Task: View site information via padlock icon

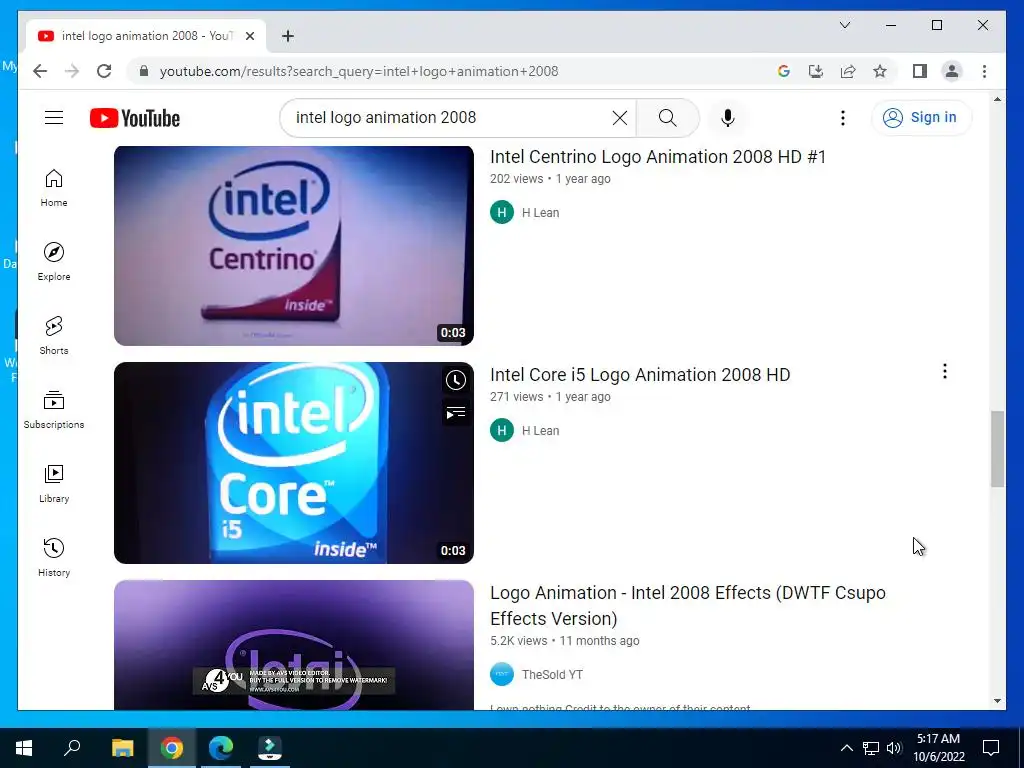Action: point(144,71)
